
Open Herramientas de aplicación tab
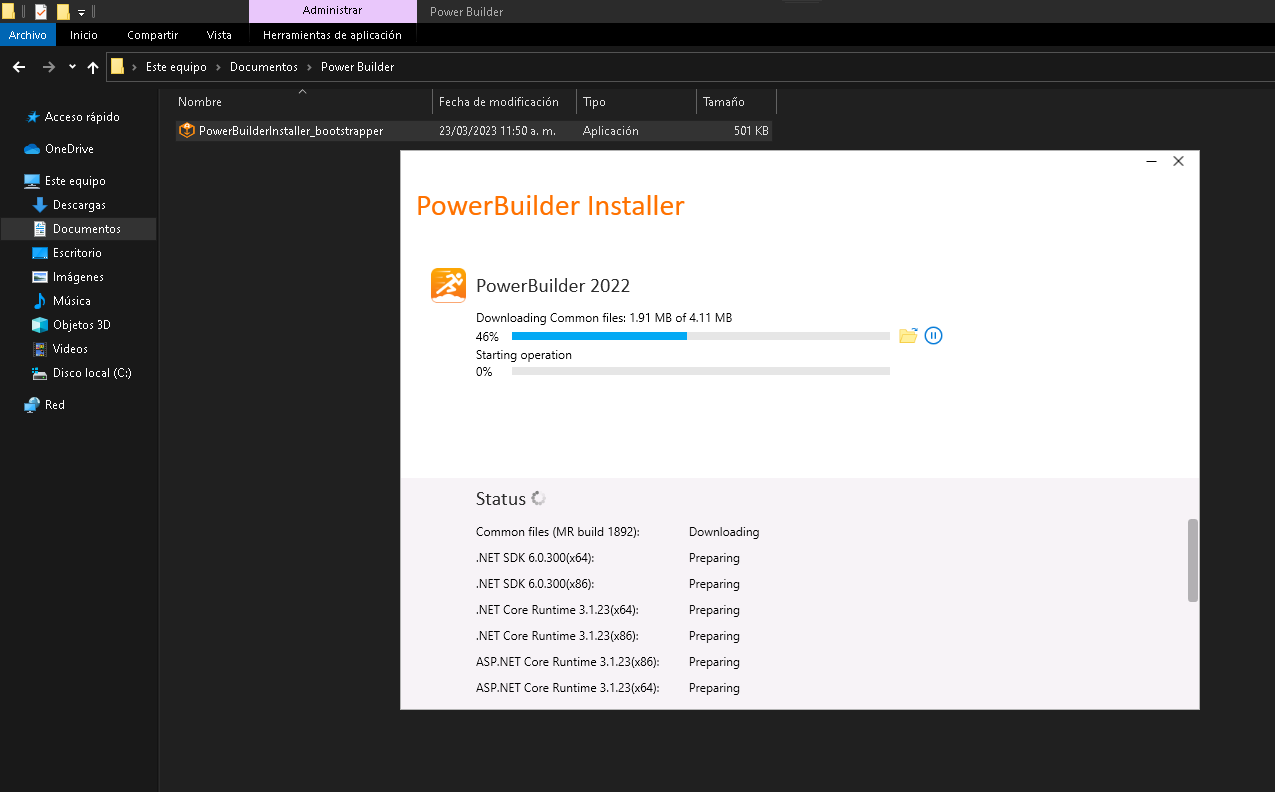point(332,35)
